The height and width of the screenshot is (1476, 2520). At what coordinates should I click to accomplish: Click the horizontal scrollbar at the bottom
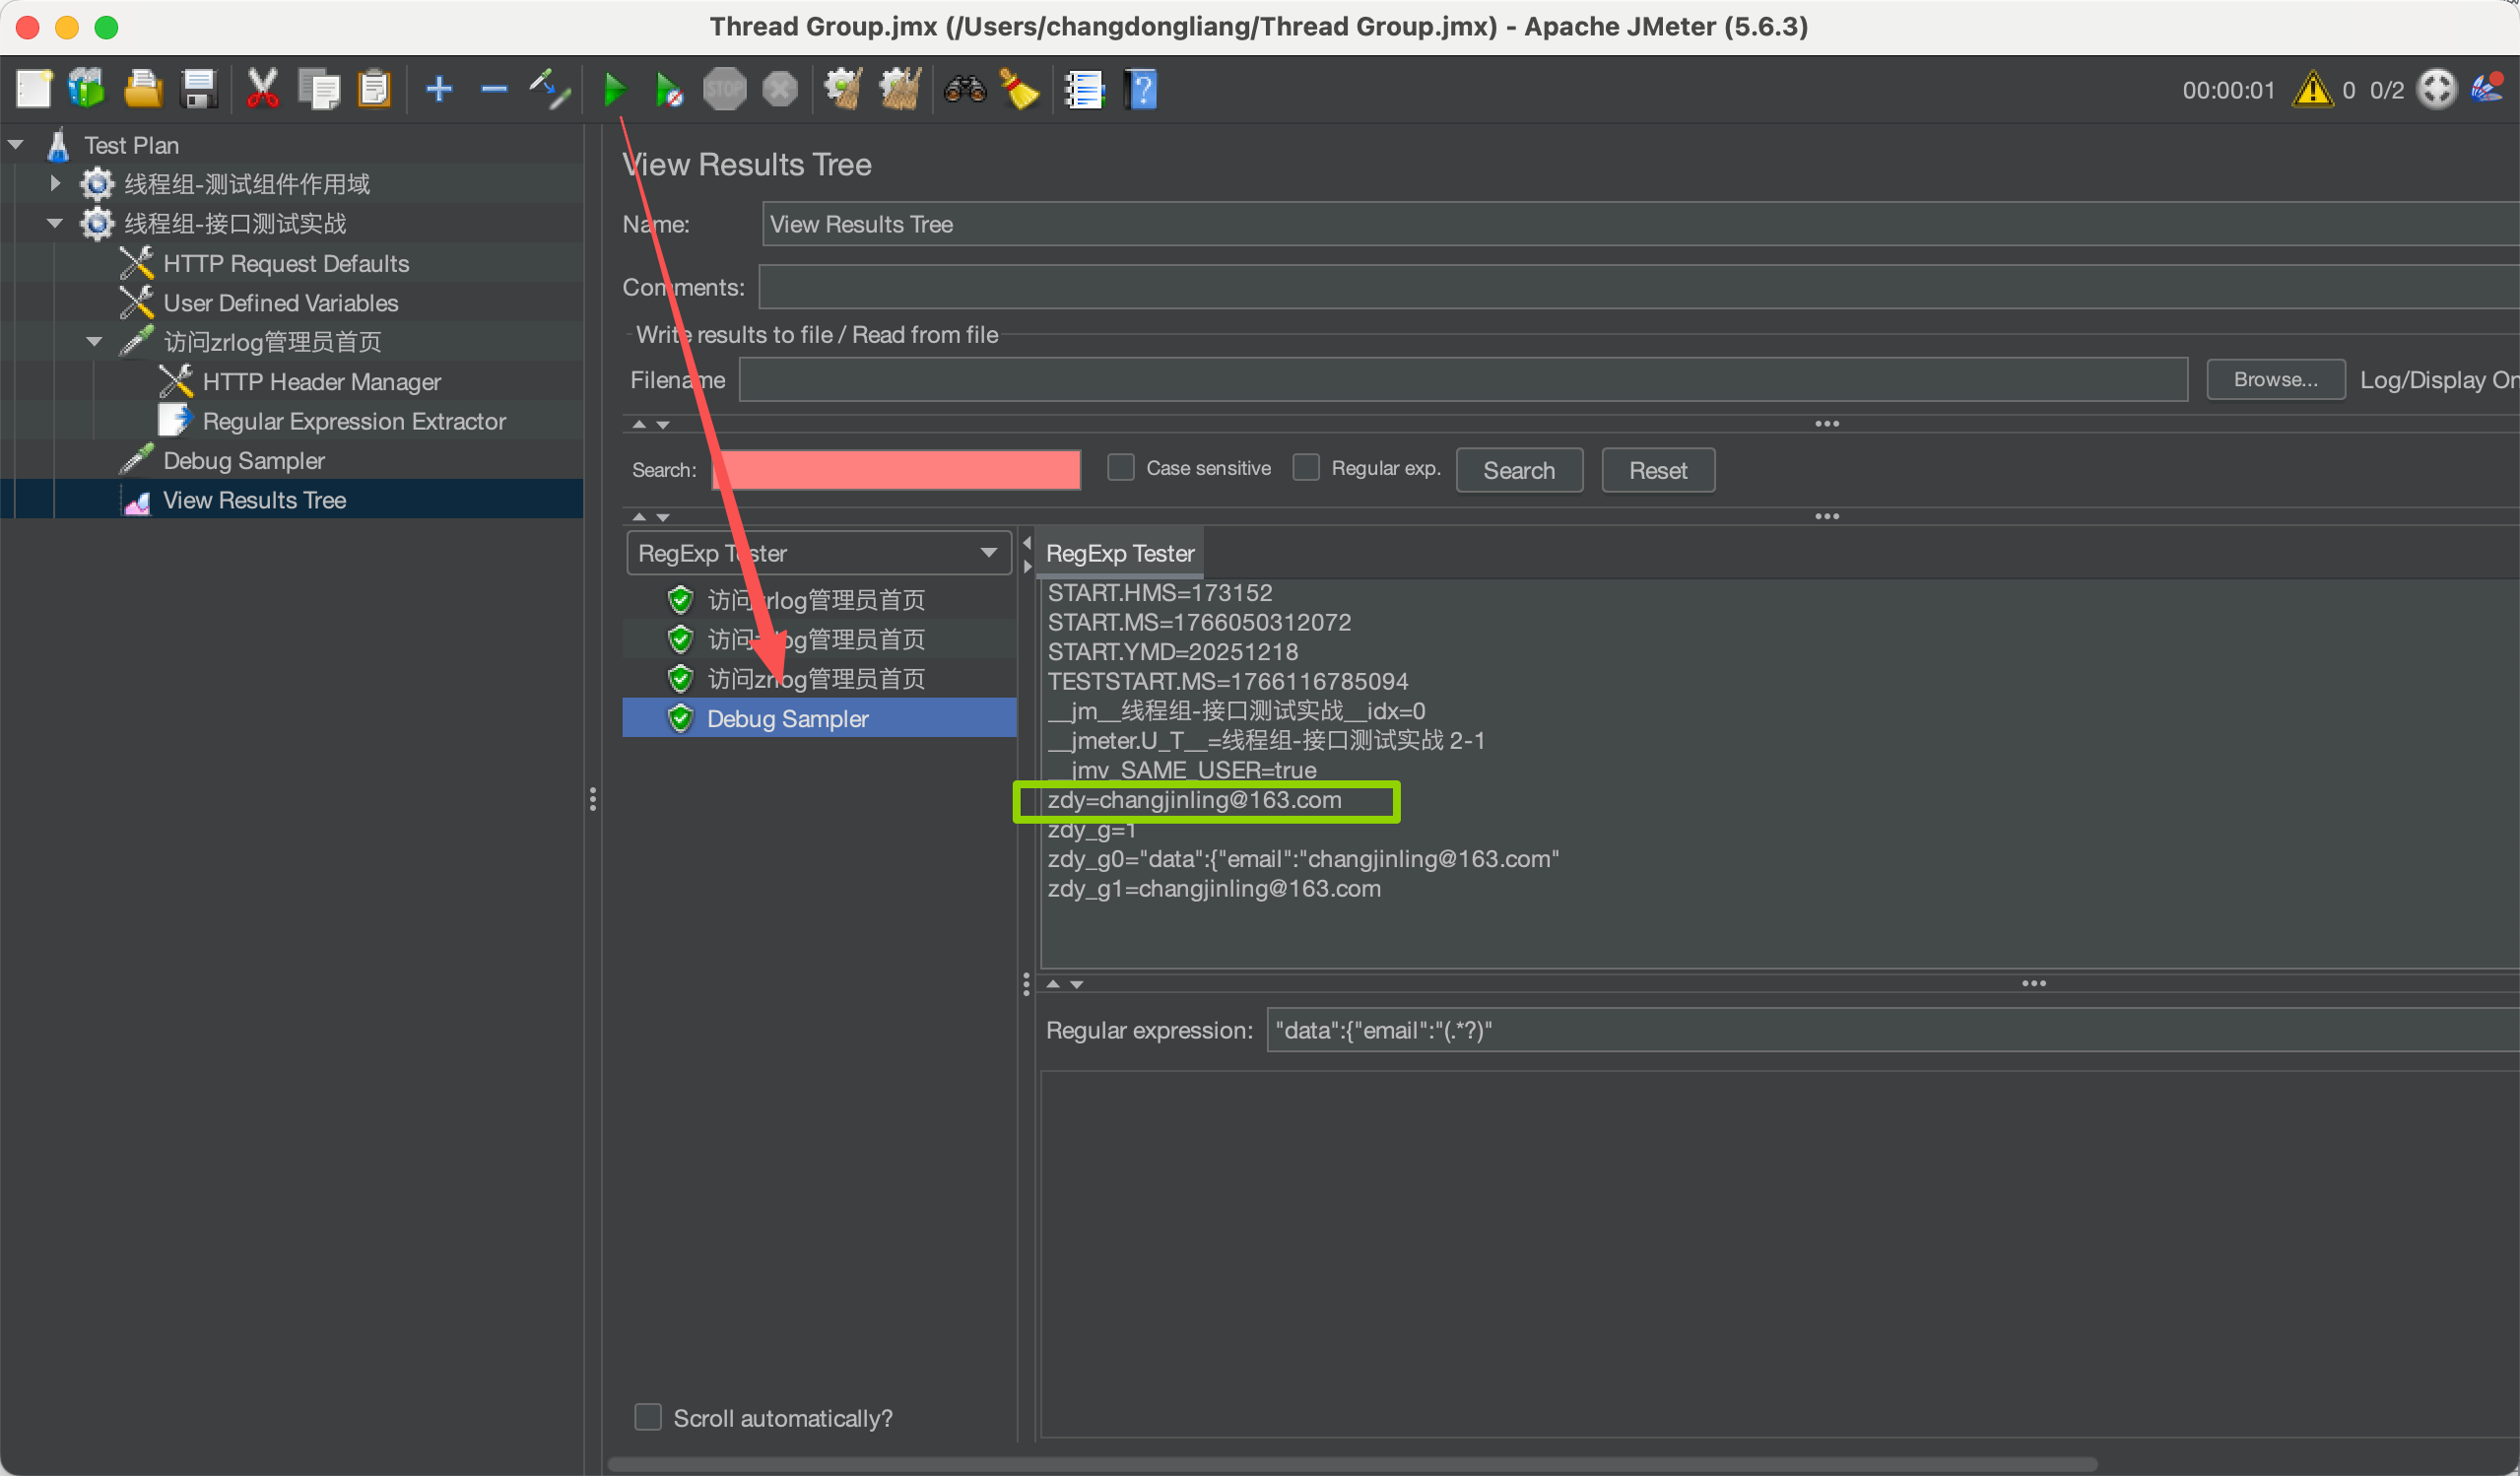pos(1350,1464)
